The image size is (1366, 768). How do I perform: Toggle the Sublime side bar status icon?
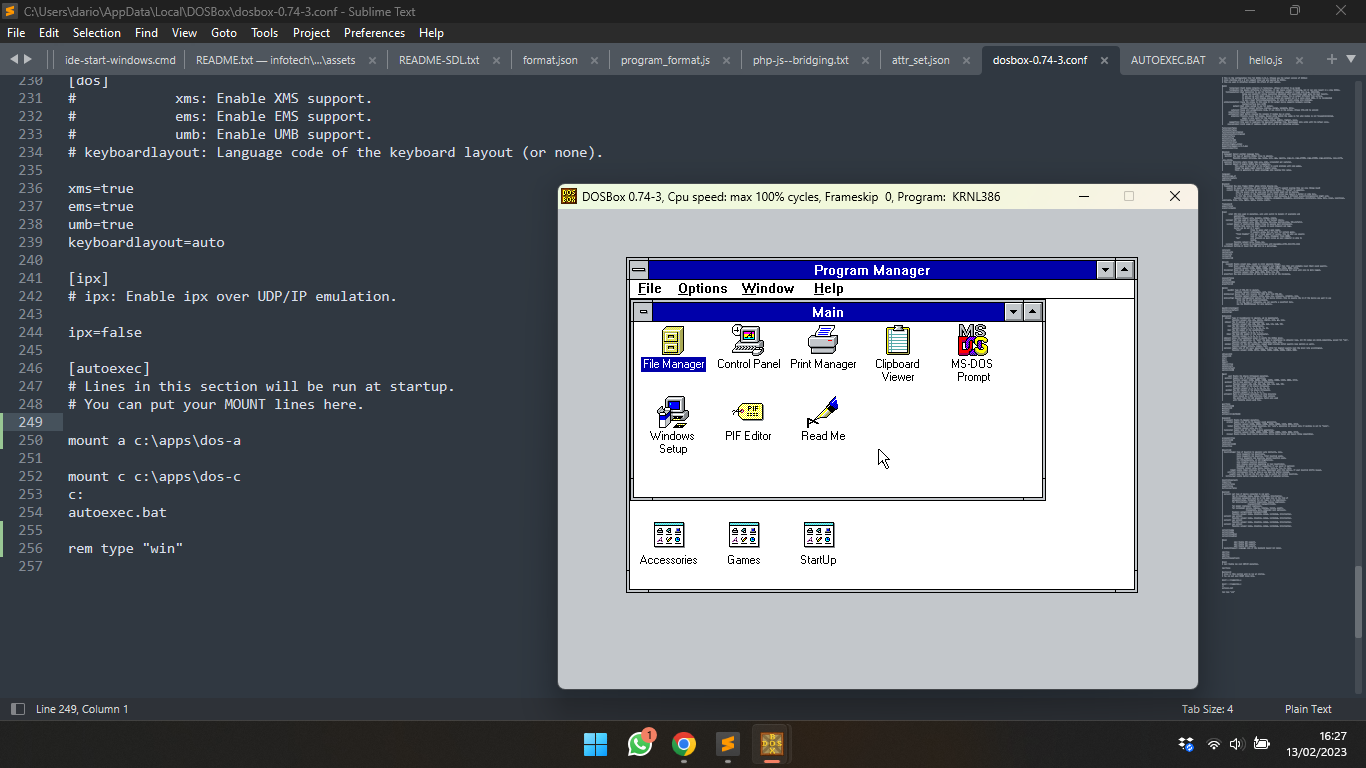(x=17, y=709)
